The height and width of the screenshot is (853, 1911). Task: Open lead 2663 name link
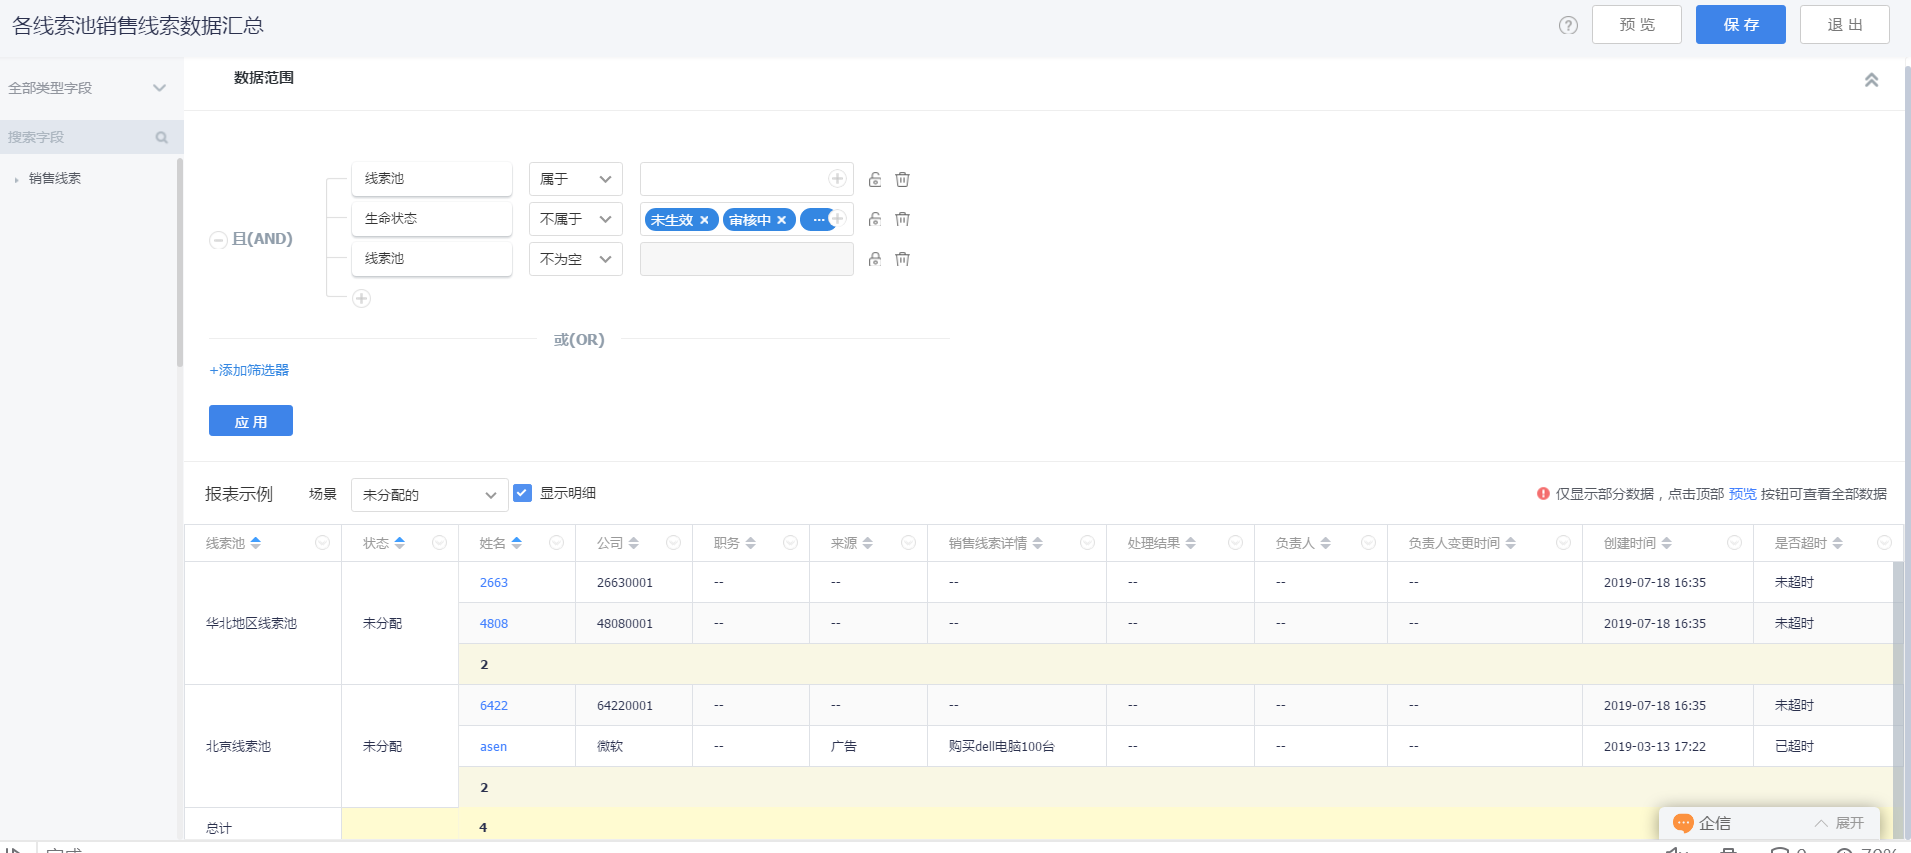[x=494, y=583]
